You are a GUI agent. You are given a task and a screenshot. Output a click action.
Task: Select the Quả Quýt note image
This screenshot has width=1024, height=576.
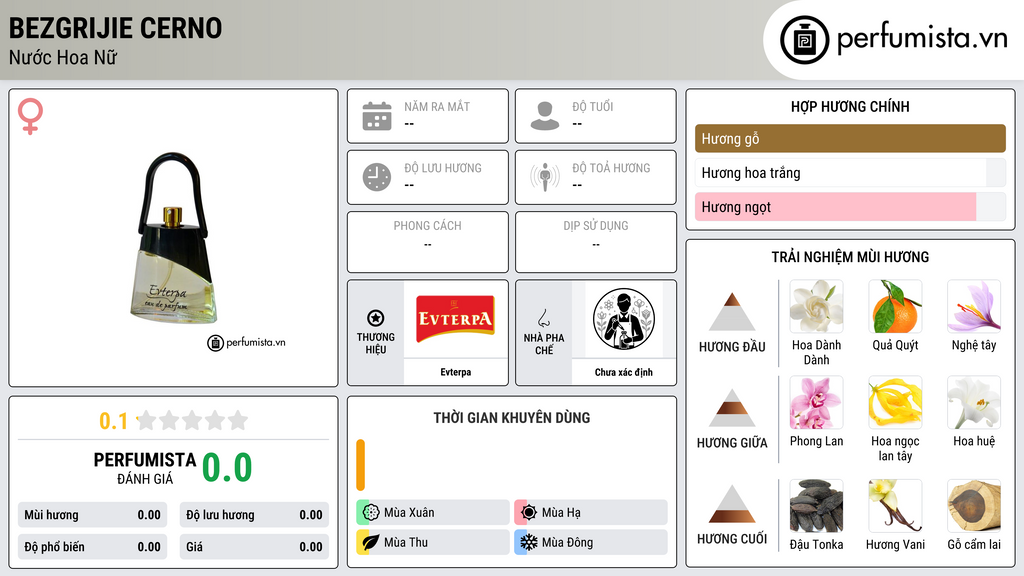[x=895, y=306]
